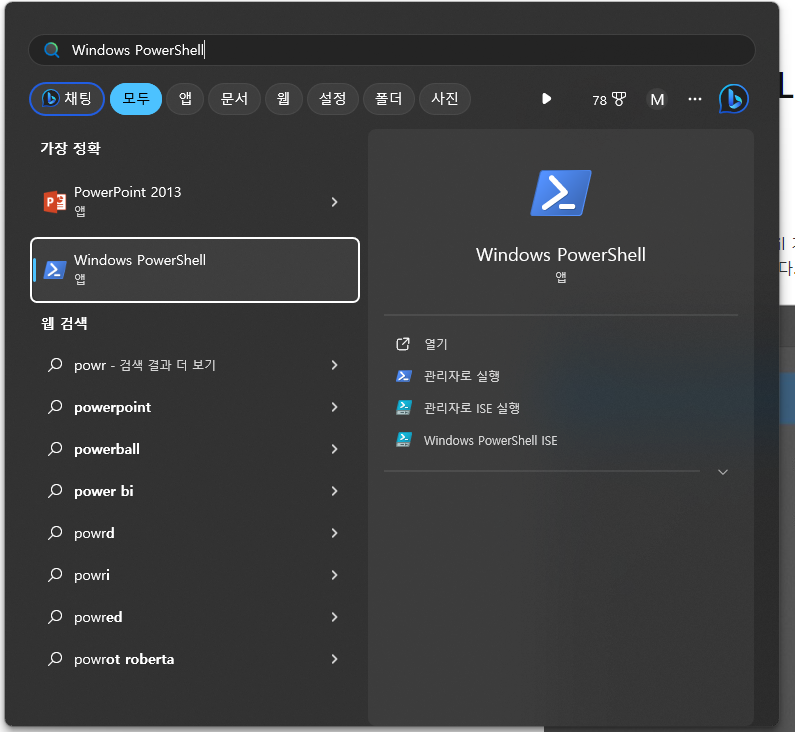Click search icon beside powerball

click(55, 449)
